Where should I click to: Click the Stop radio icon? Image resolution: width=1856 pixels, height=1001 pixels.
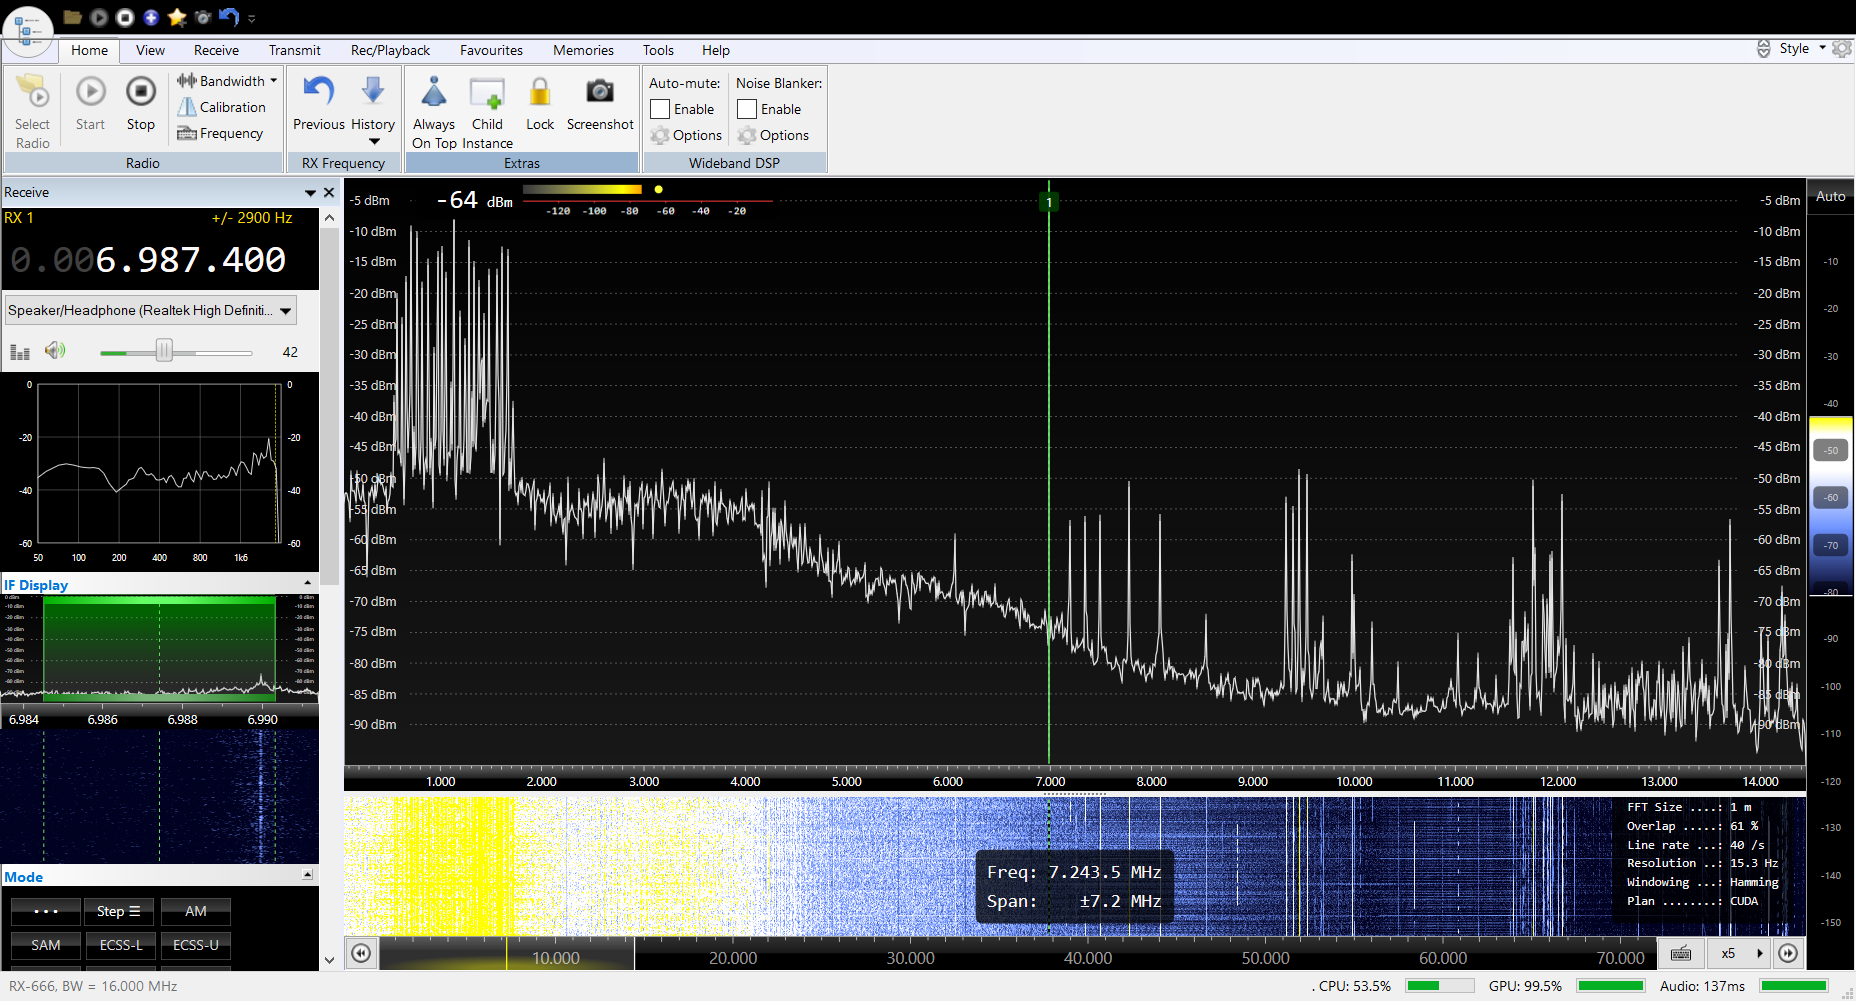click(x=141, y=92)
